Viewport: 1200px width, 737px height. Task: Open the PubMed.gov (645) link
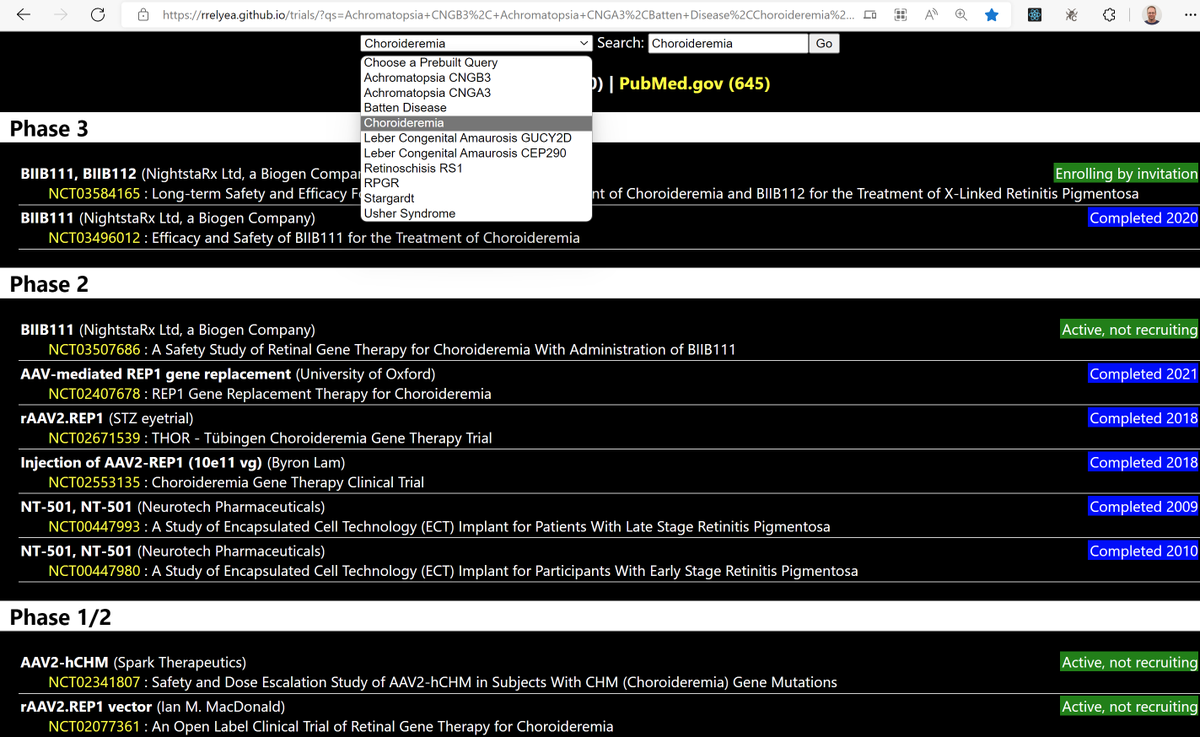coord(694,83)
